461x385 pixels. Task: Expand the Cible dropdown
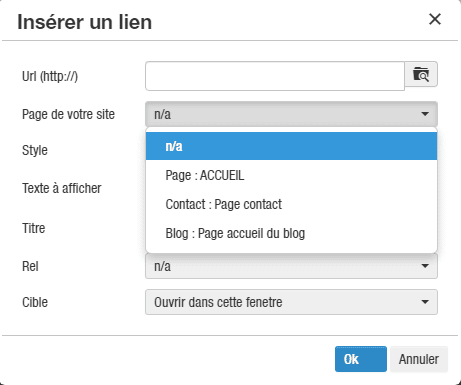[291, 302]
